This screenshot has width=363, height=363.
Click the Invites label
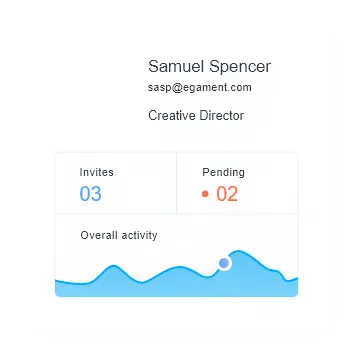tap(97, 172)
